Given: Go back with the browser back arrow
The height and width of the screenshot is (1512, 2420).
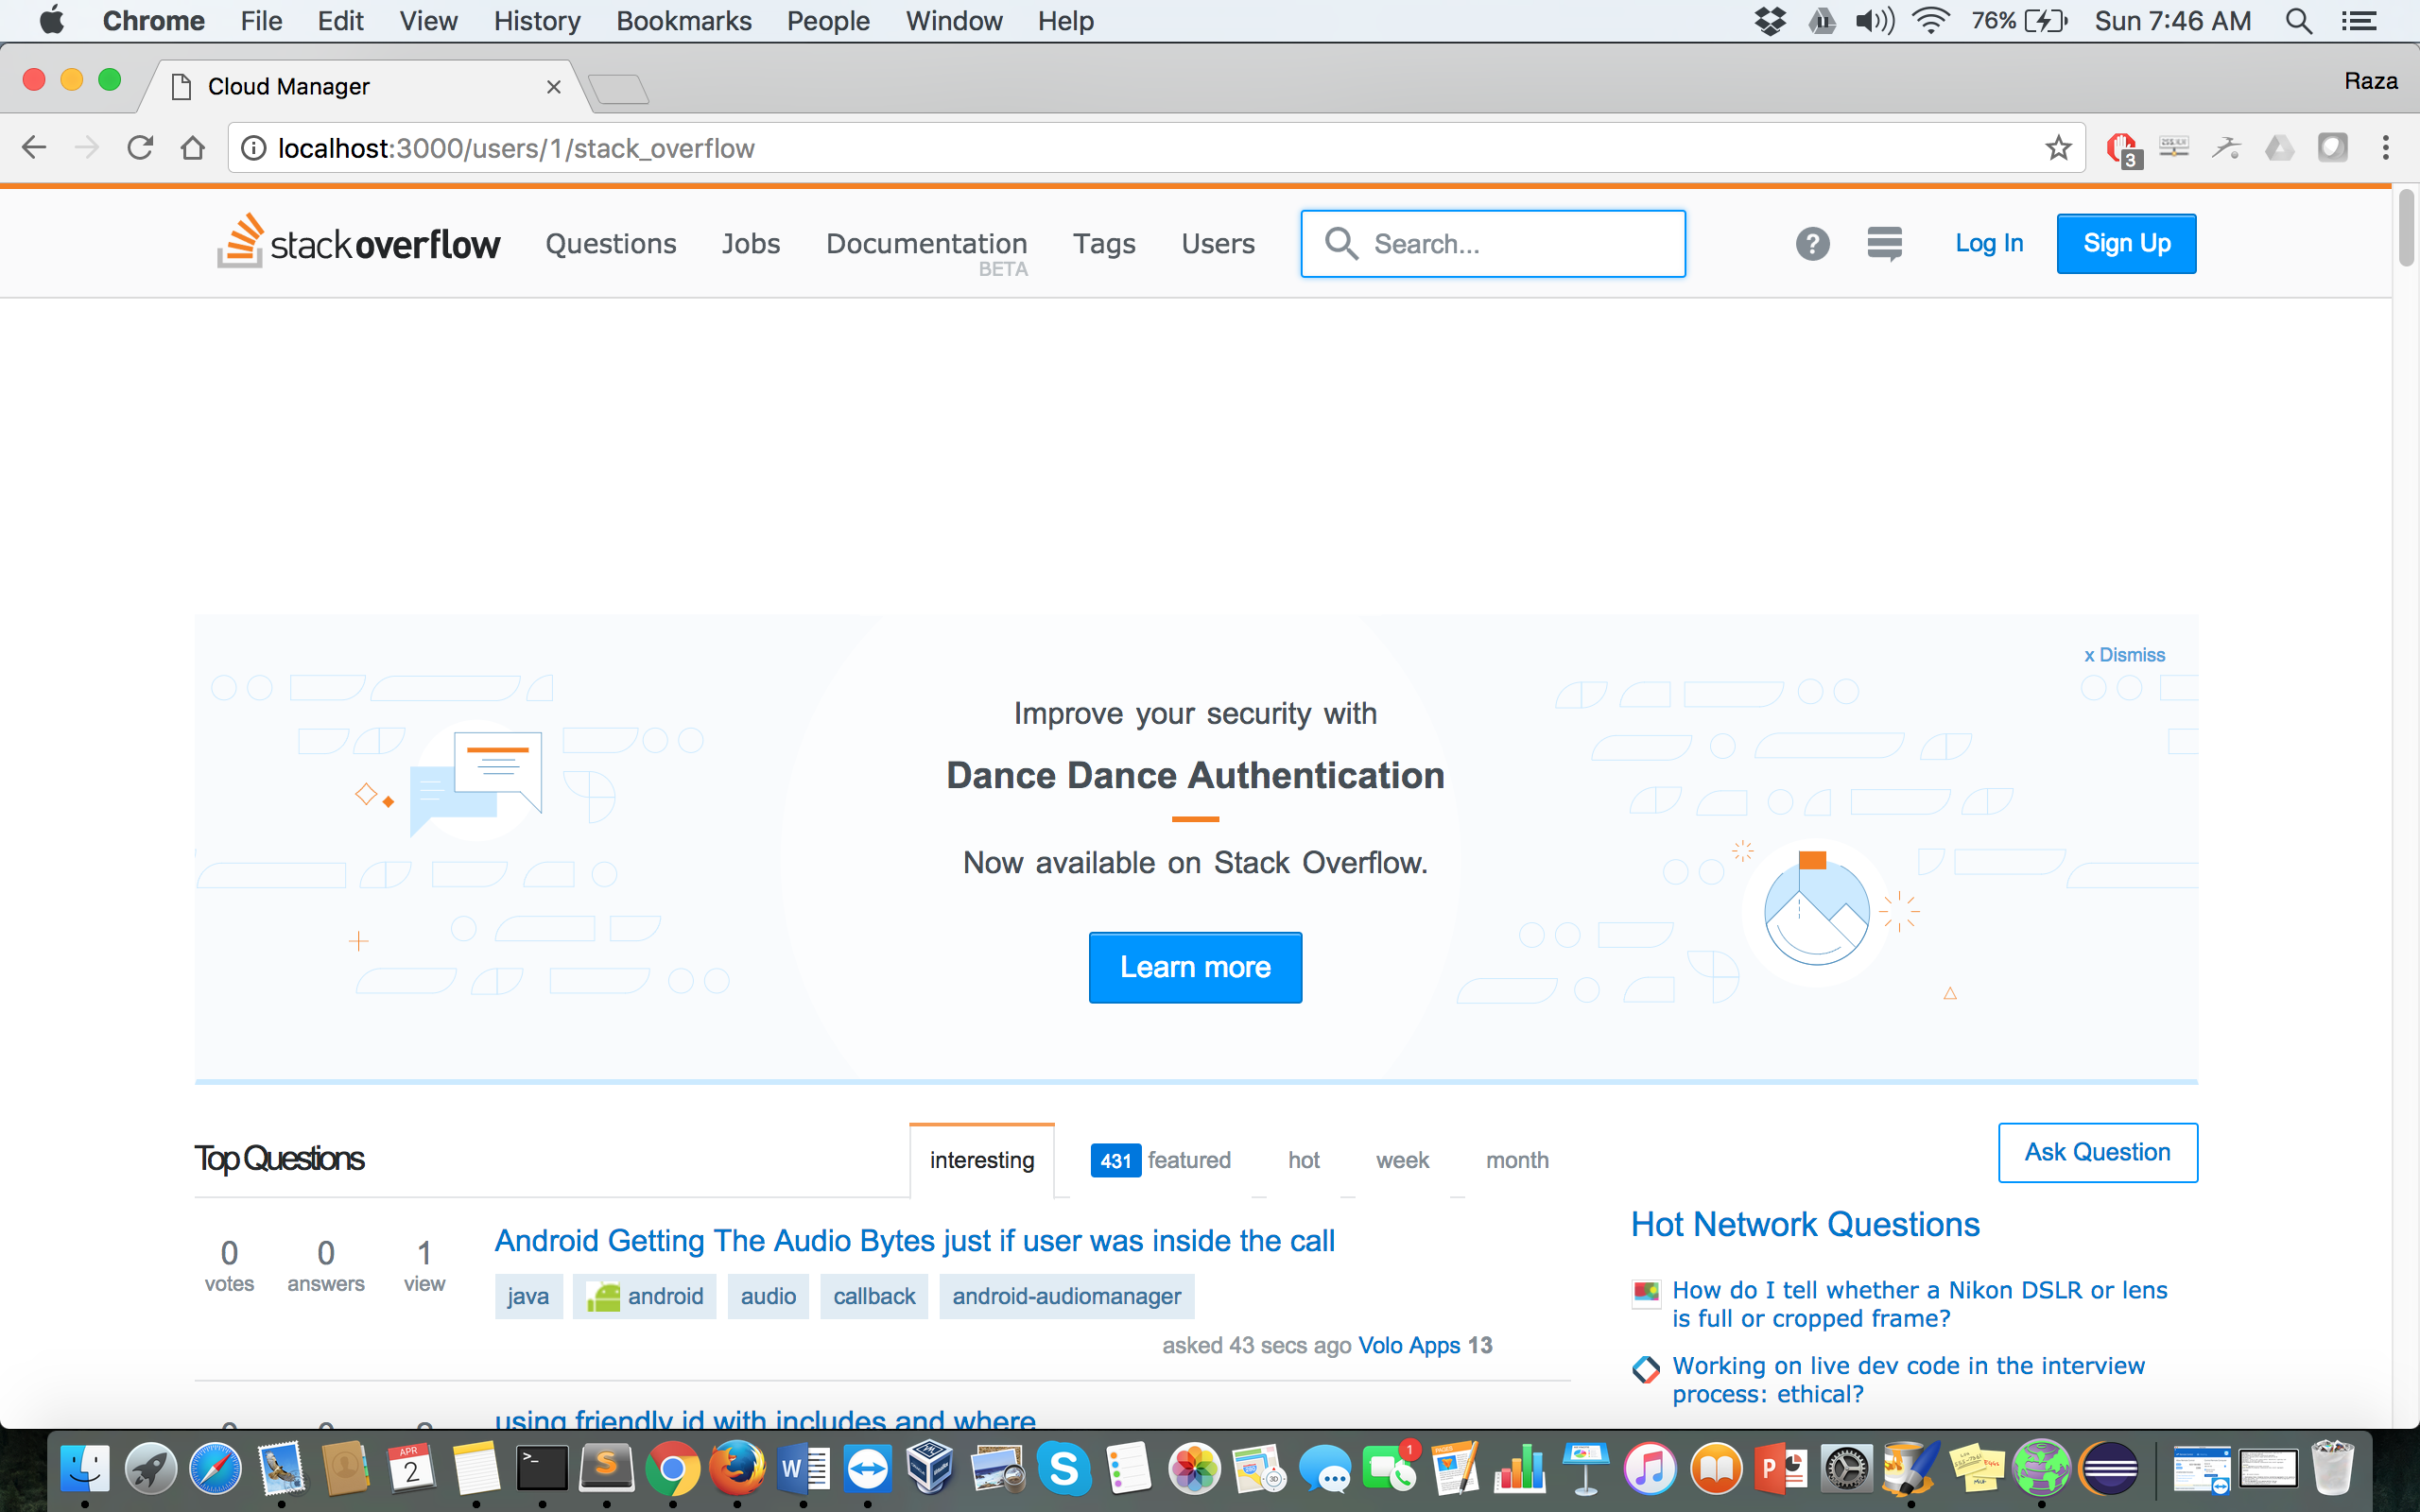Looking at the screenshot, I should [34, 148].
